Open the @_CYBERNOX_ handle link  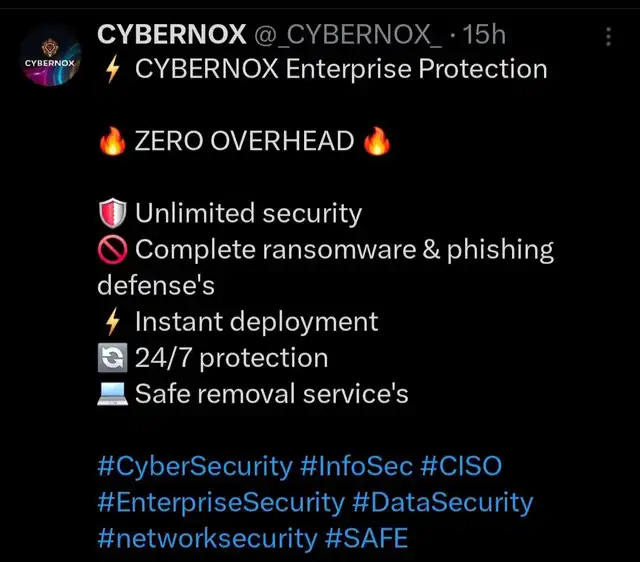tap(347, 34)
